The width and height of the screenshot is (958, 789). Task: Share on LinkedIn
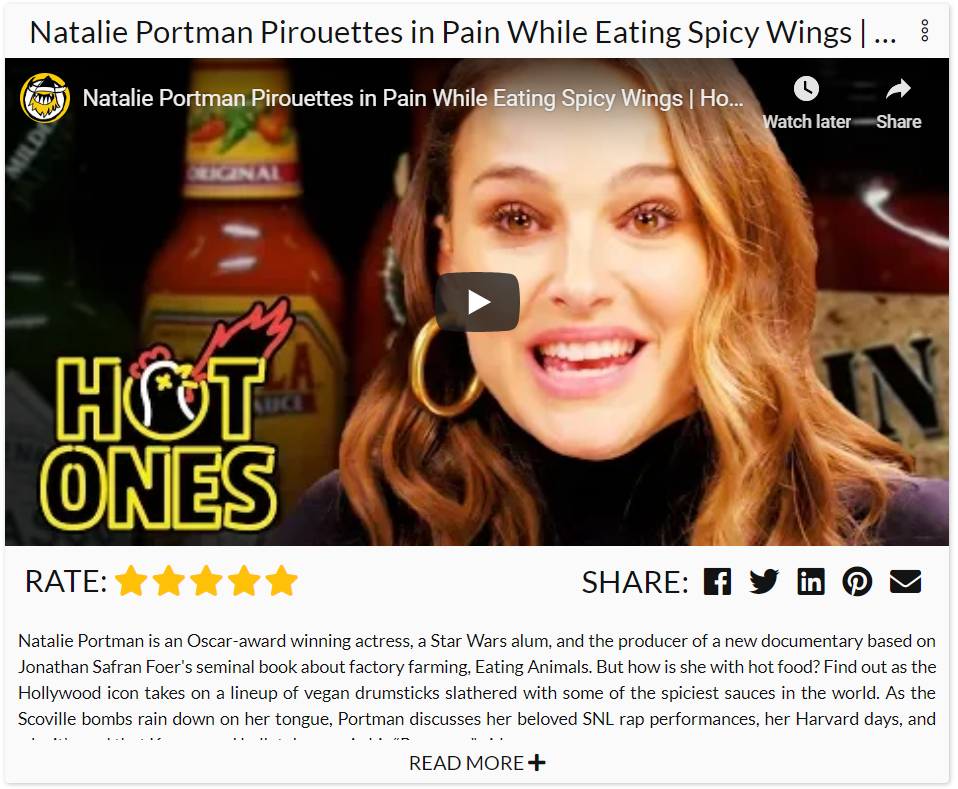[811, 581]
